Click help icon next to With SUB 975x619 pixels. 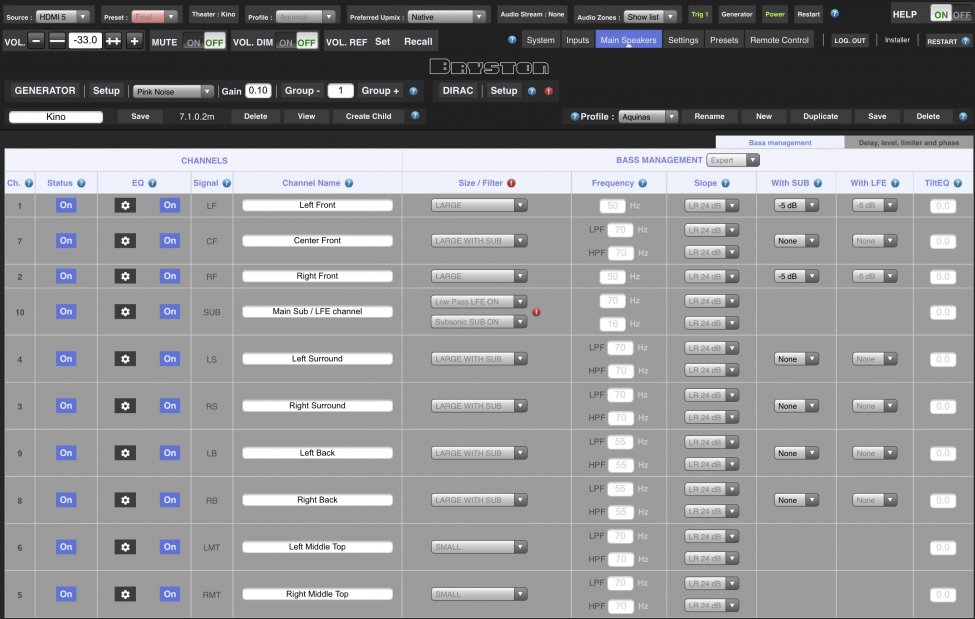point(818,183)
